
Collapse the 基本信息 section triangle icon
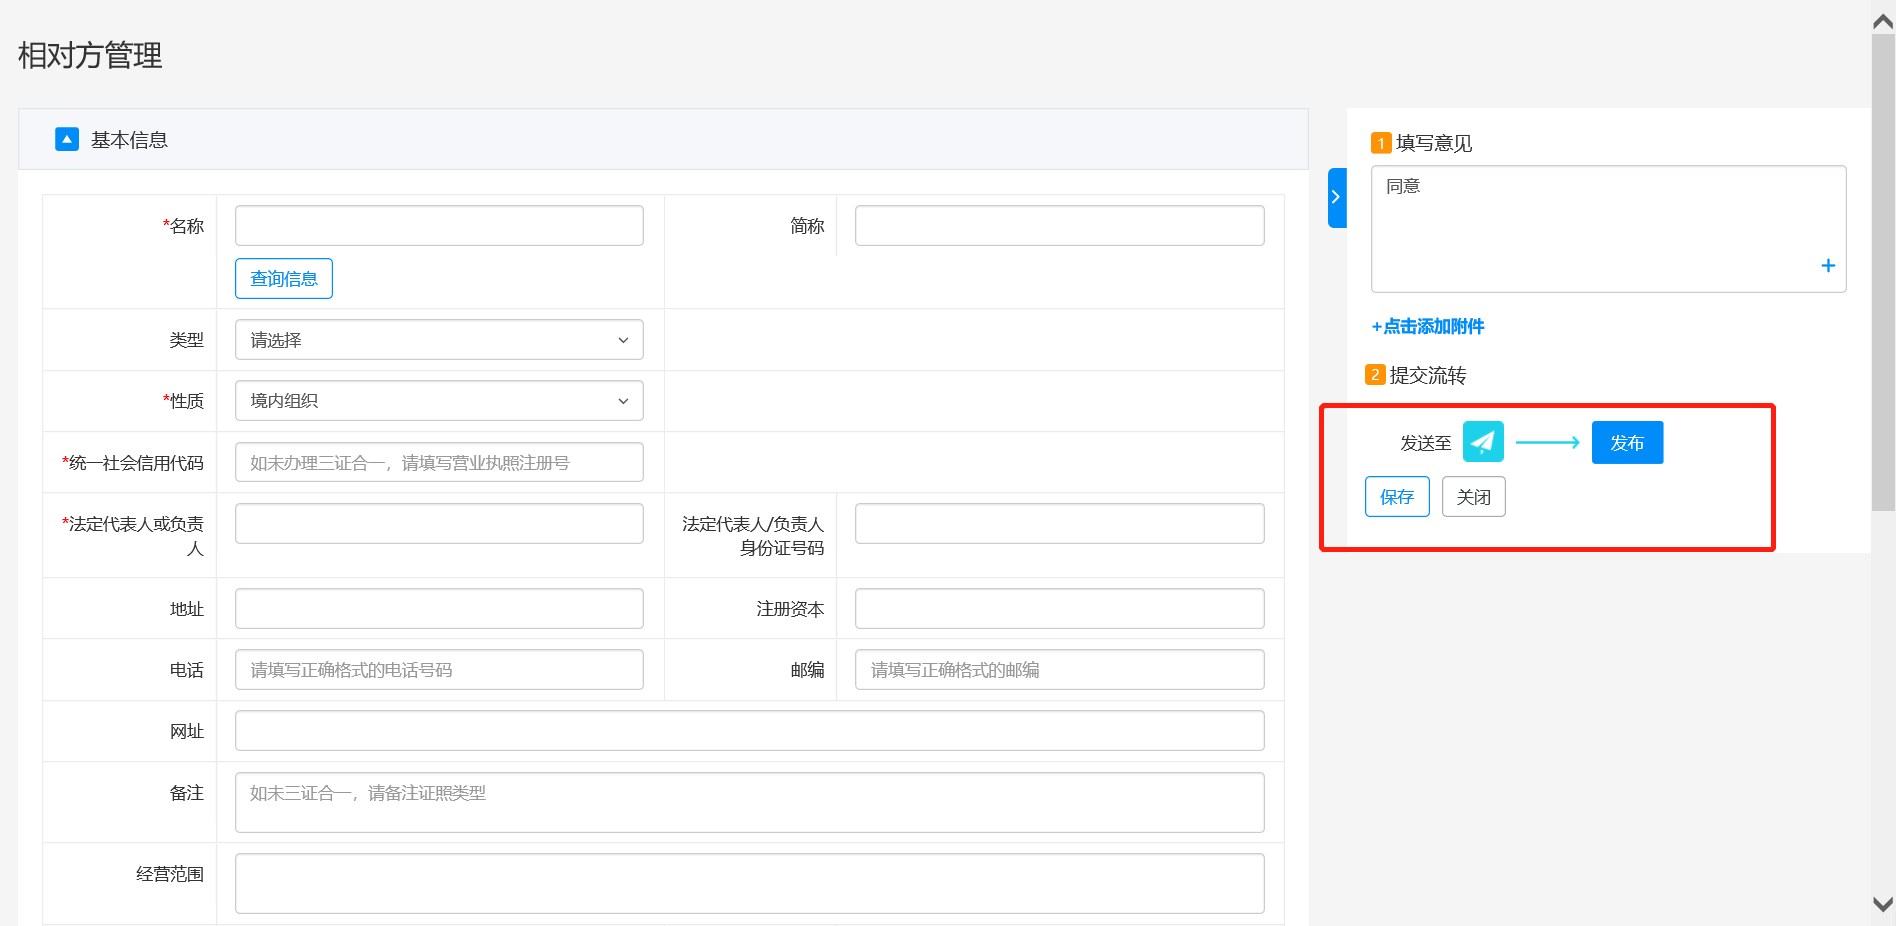point(67,139)
